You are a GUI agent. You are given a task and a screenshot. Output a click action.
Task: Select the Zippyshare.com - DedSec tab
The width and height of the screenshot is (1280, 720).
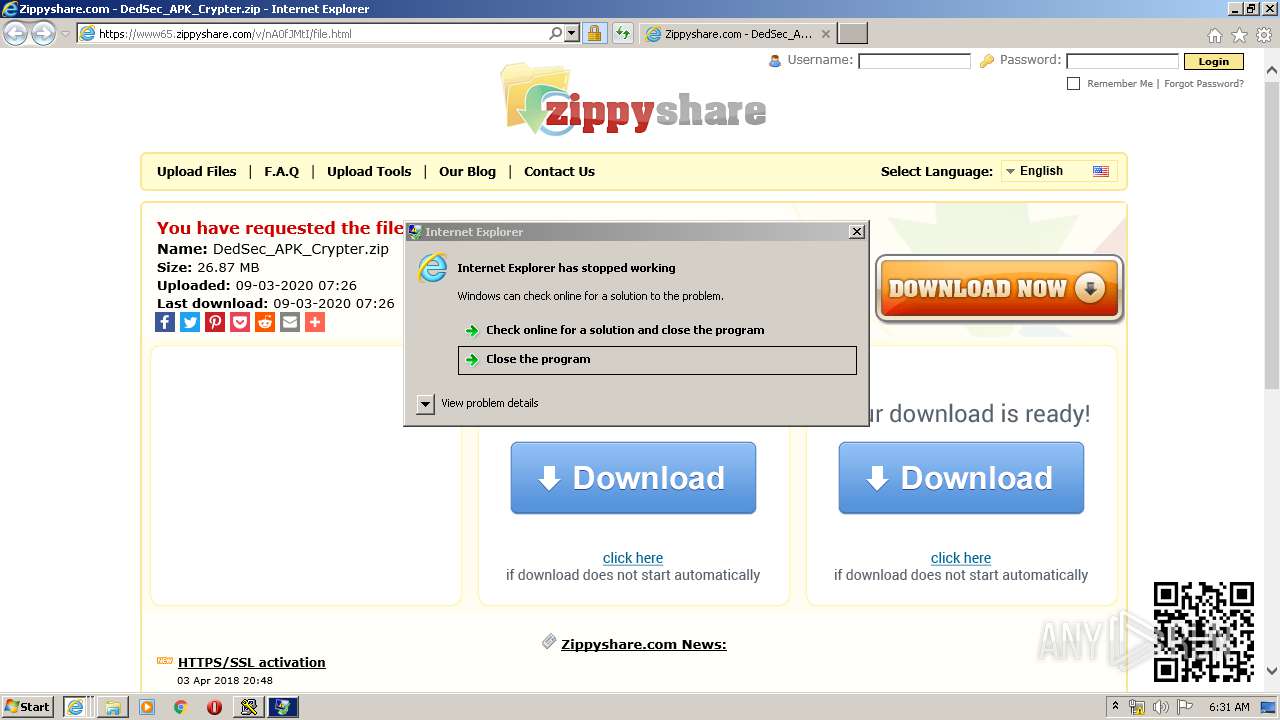coord(738,33)
